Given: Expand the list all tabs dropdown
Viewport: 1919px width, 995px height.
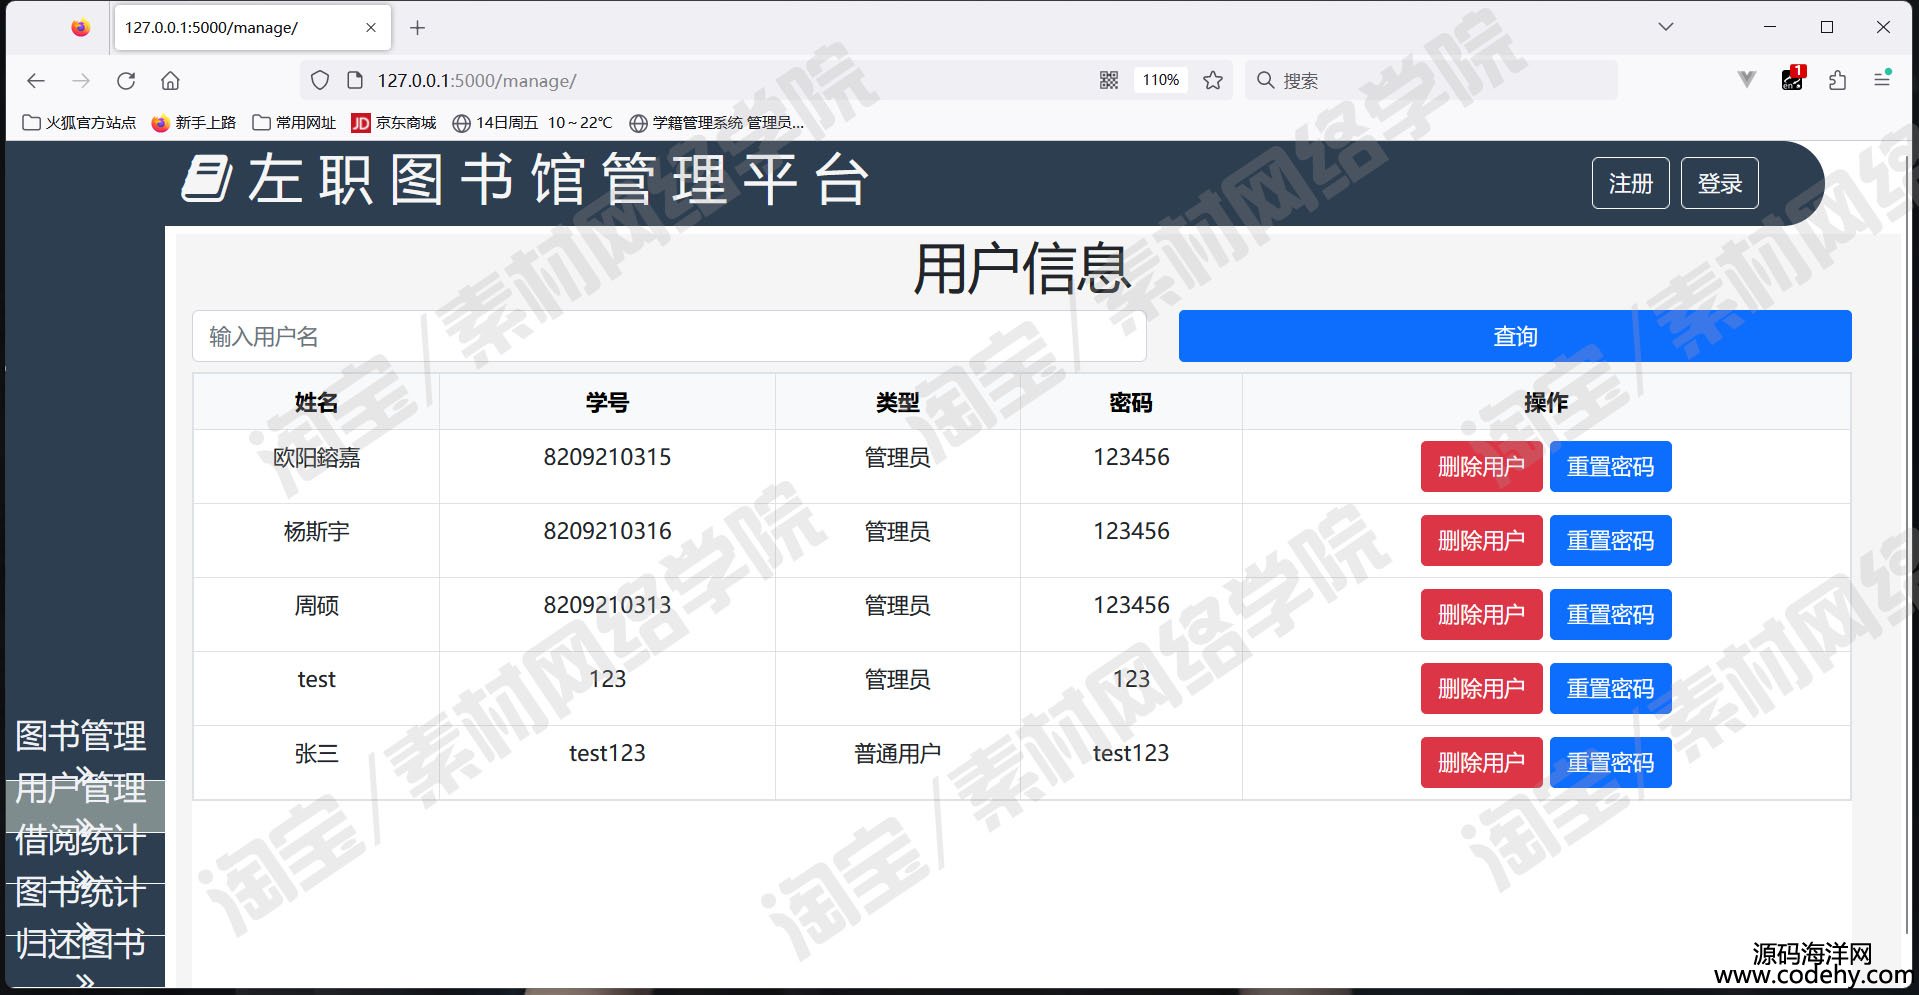Looking at the screenshot, I should coord(1666,27).
